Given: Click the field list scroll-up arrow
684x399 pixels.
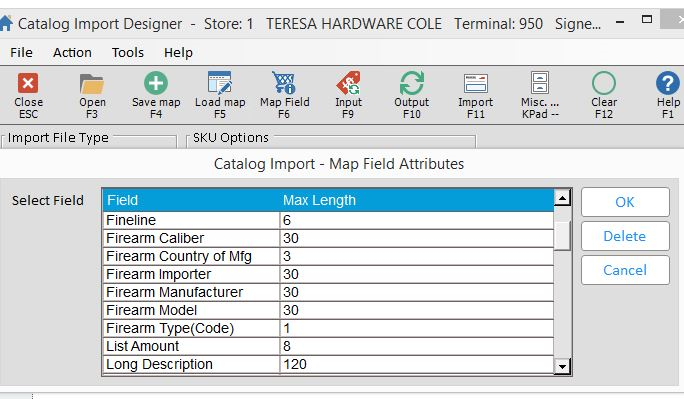Looking at the screenshot, I should tap(562, 198).
